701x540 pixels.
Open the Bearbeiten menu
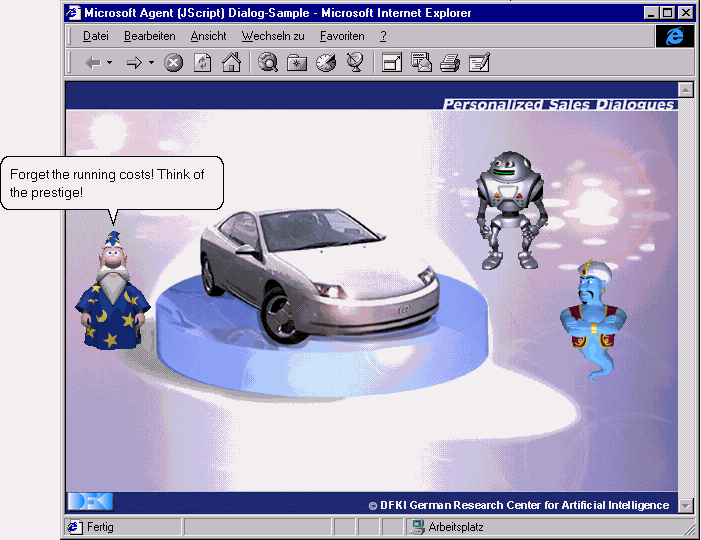tap(149, 36)
